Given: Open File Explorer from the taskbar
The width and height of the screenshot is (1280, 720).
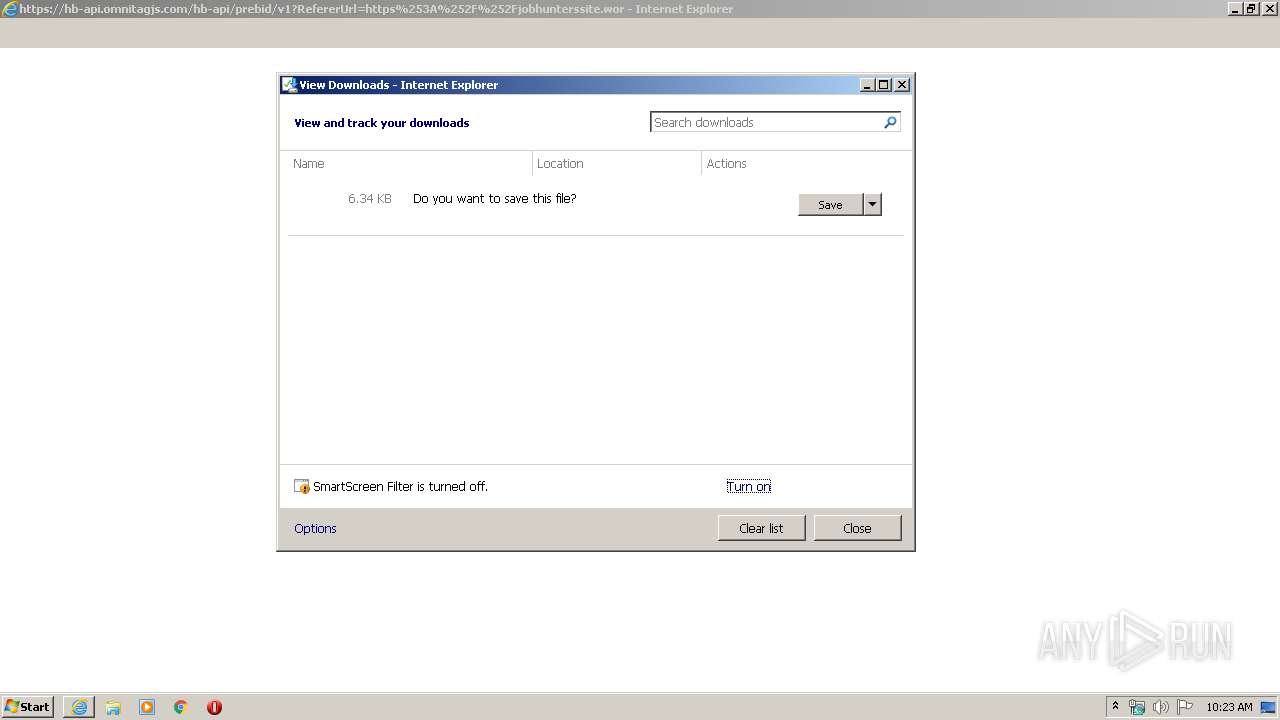Looking at the screenshot, I should (113, 707).
